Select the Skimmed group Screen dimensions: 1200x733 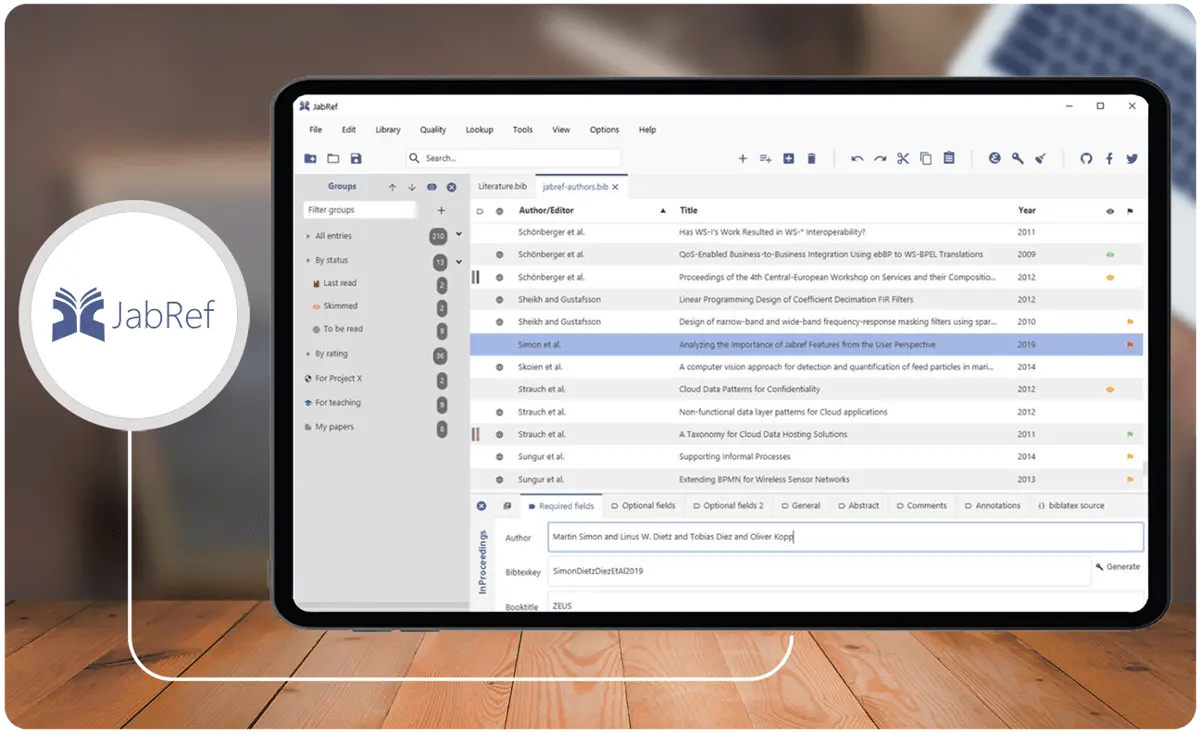click(340, 306)
